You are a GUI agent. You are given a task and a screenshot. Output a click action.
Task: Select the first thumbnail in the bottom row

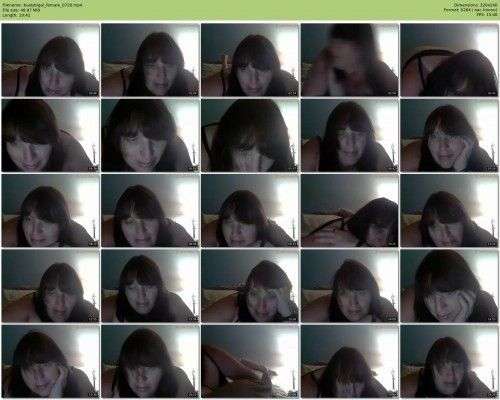pos(50,362)
